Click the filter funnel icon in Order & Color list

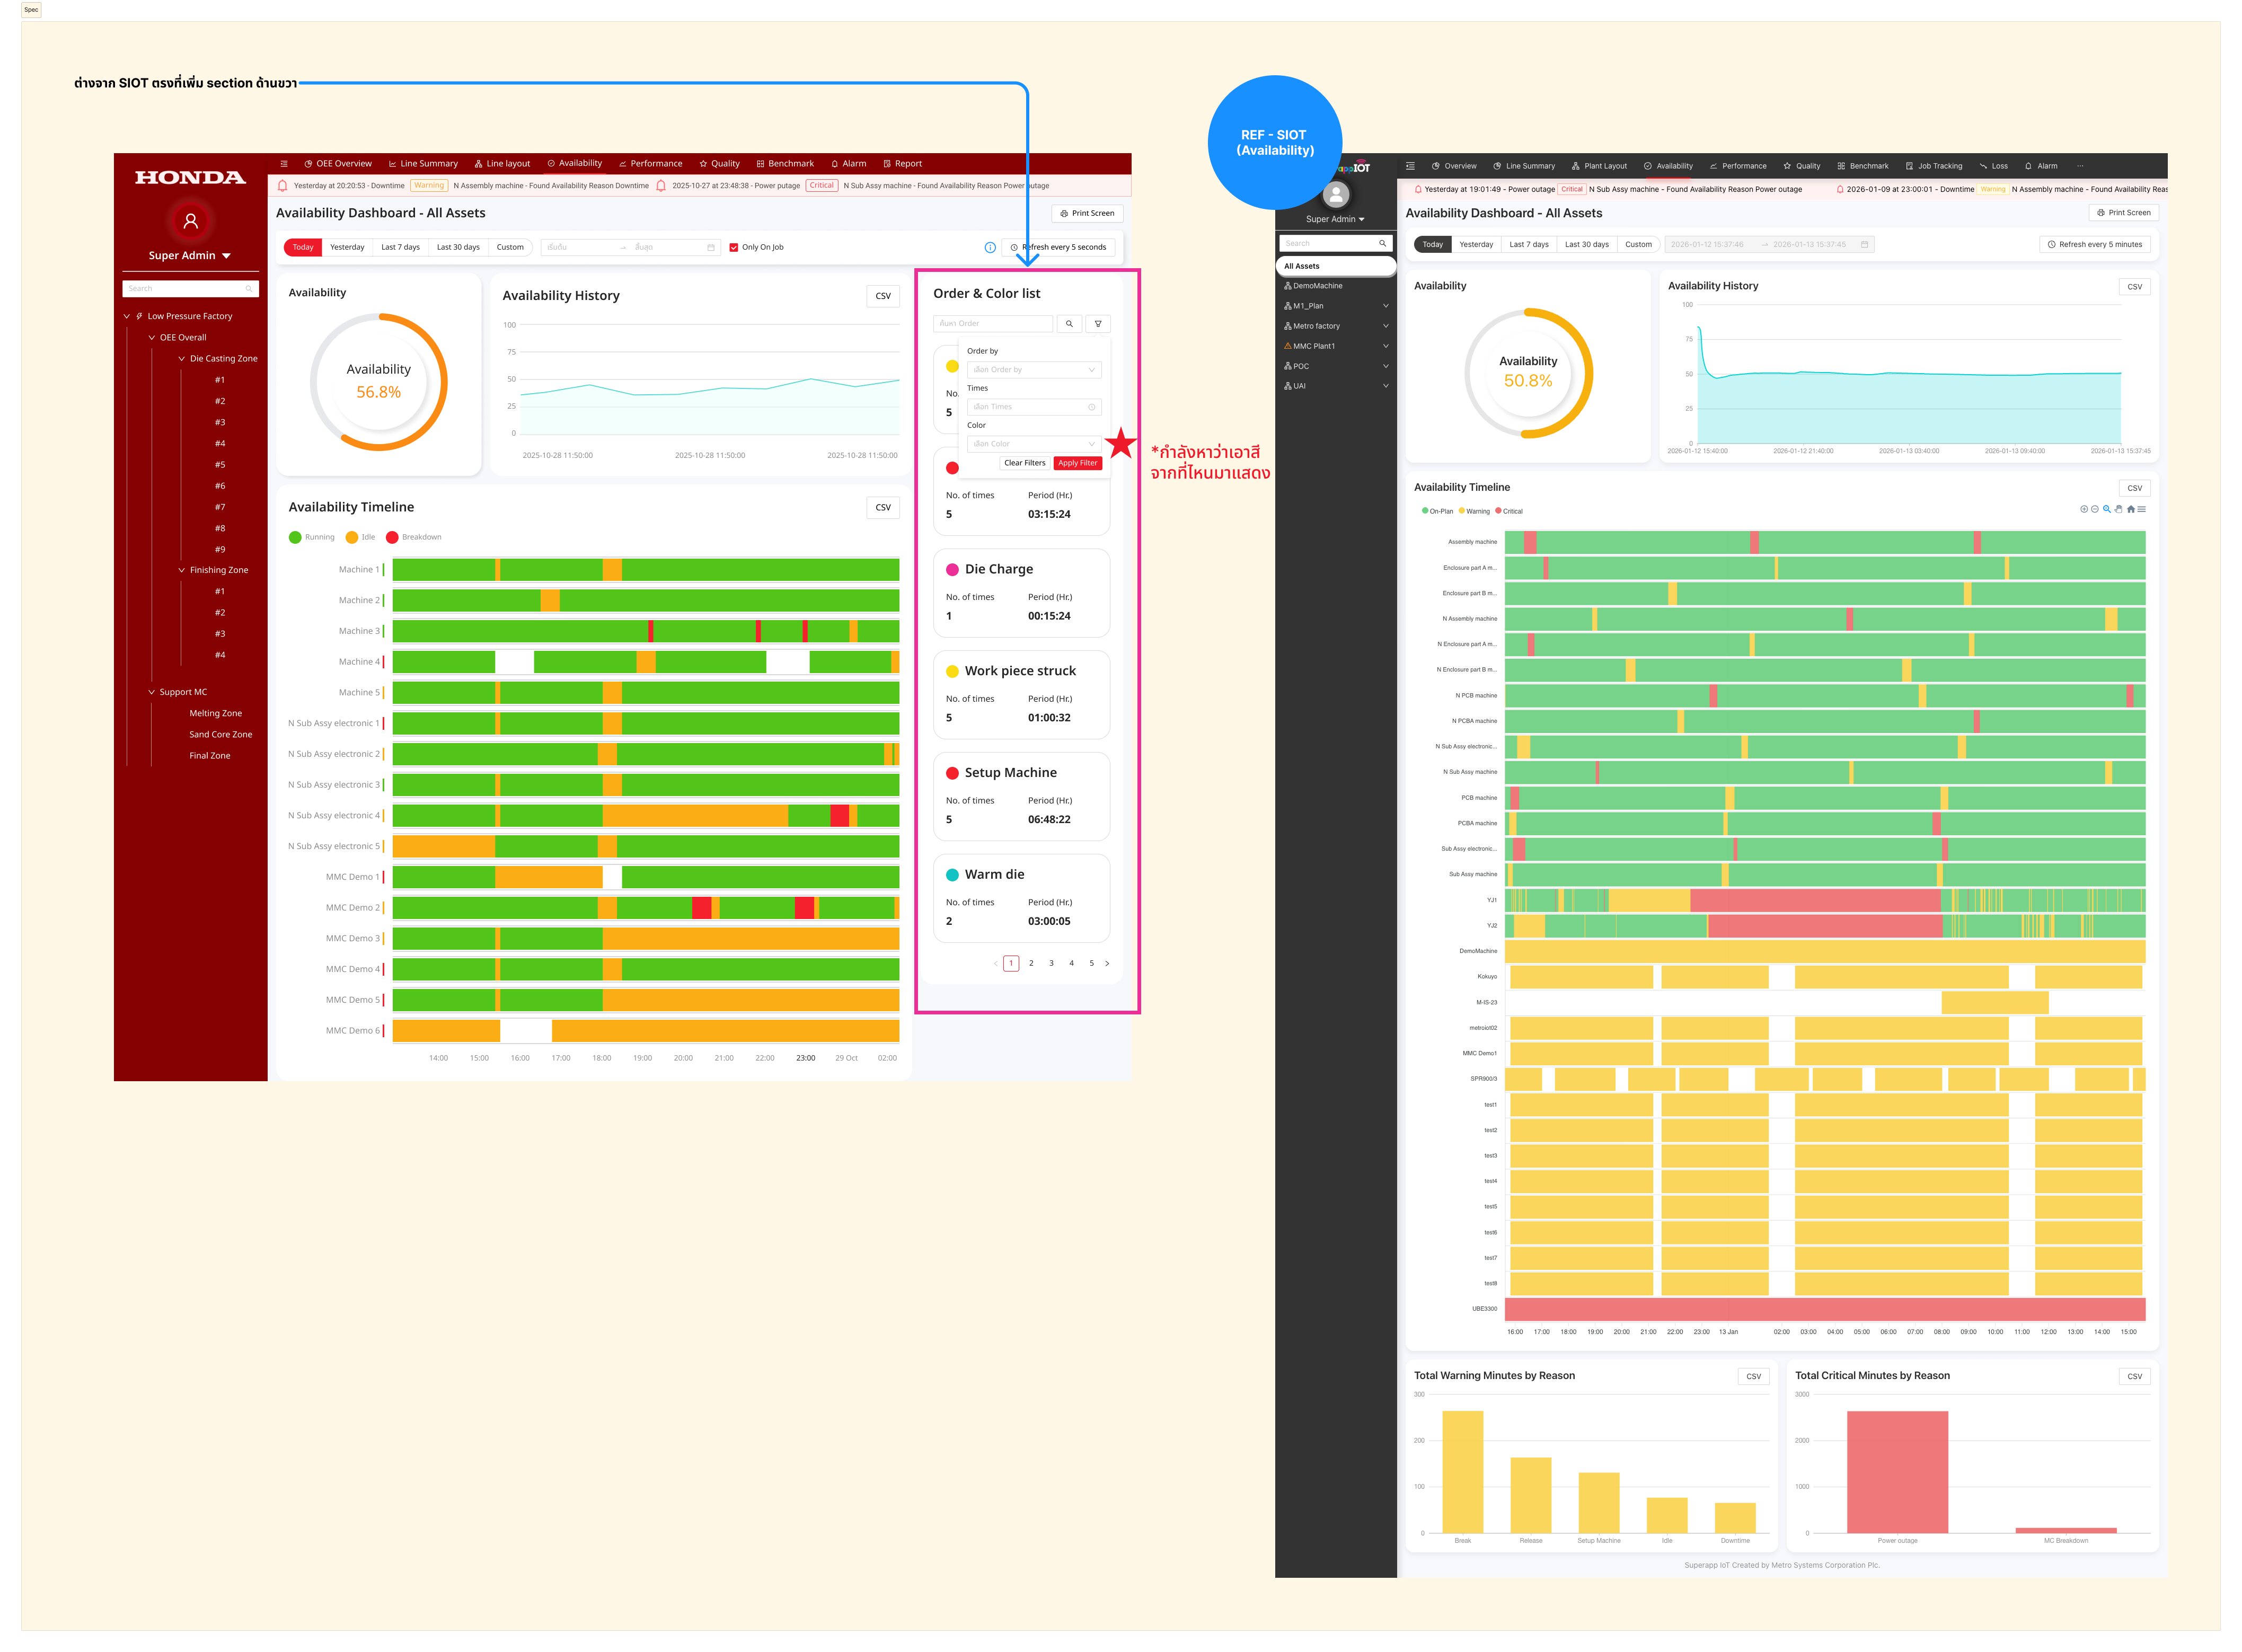[x=1098, y=324]
